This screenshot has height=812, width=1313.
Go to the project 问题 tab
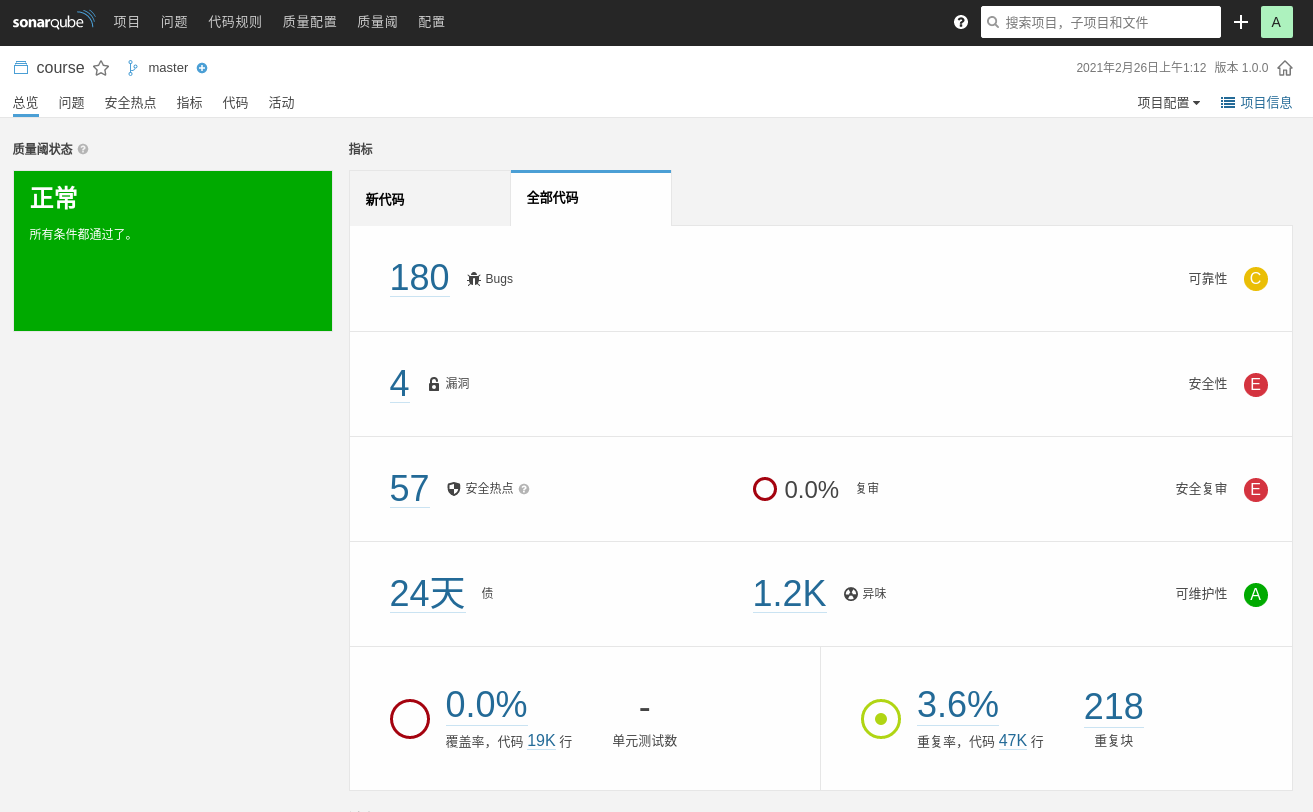point(72,102)
